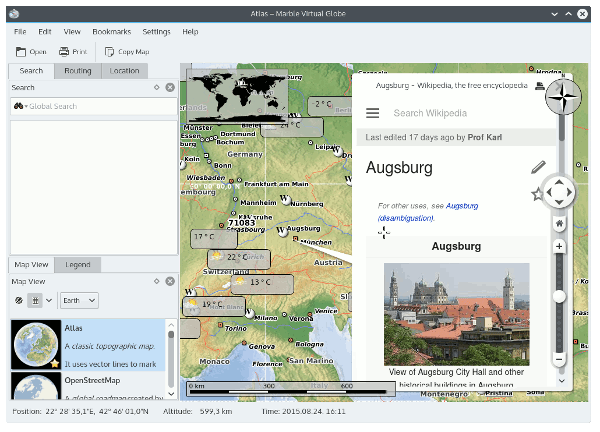Viewport: 600px width, 432px height.
Task: Open the Earth celestial body dropdown
Action: pos(79,300)
